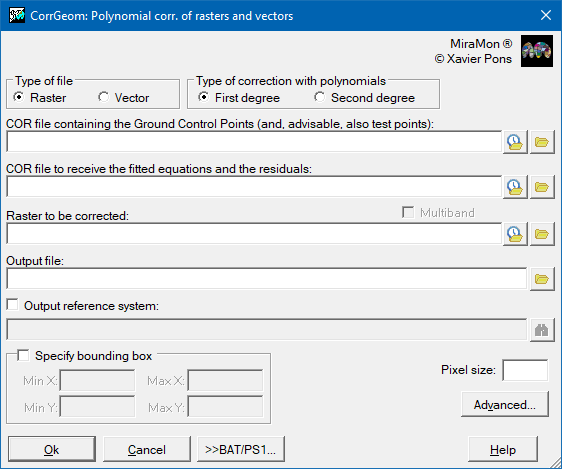
Task: Open recent files for raster to be corrected
Action: (515, 234)
